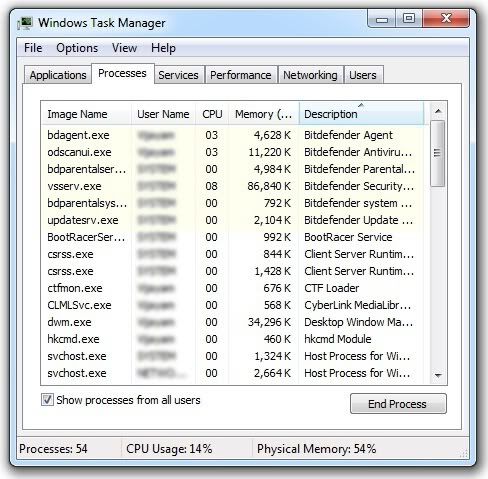Sort by Memory column header
Image resolution: width=488 pixels, height=479 pixels.
(x=264, y=114)
